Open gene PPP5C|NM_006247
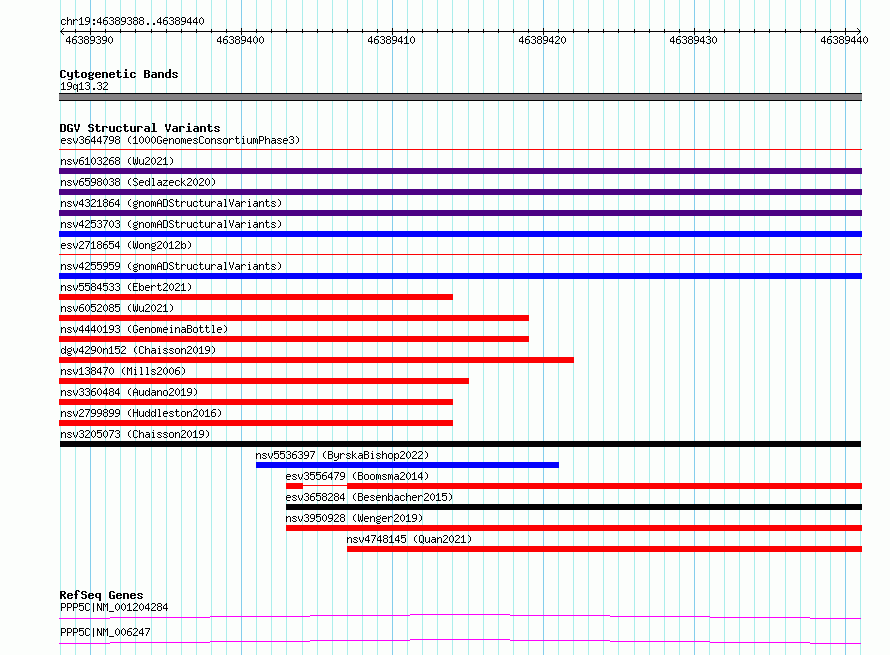This screenshot has width=890, height=655. point(105,632)
